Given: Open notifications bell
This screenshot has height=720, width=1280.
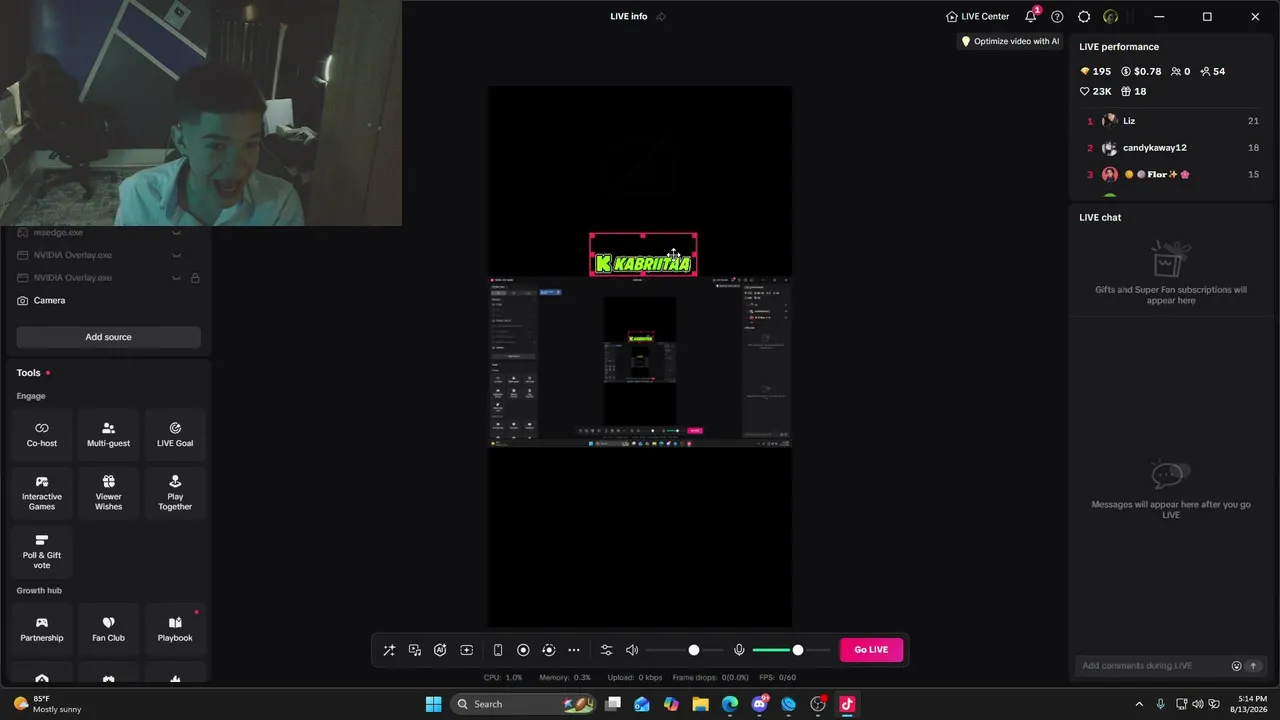Looking at the screenshot, I should (x=1031, y=17).
